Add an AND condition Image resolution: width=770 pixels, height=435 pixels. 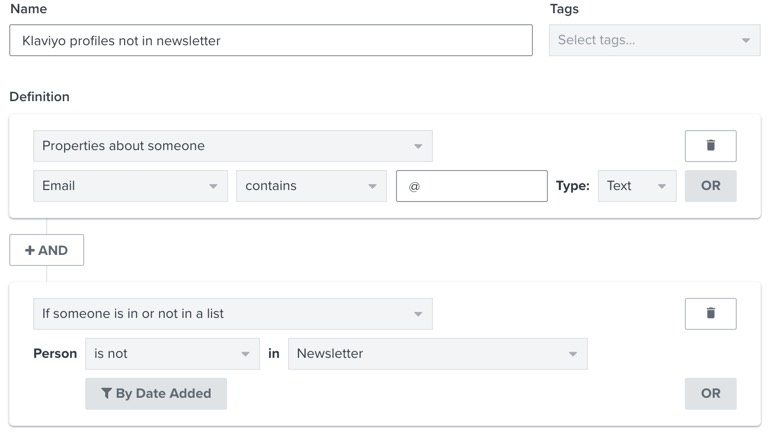(x=46, y=250)
